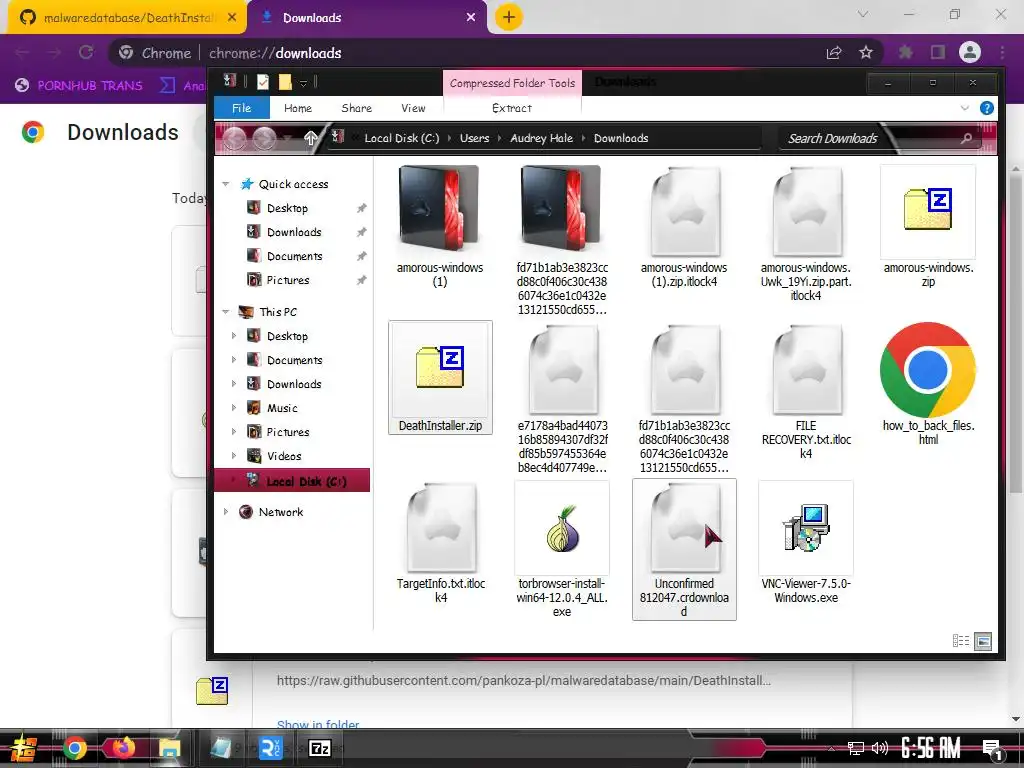The image size is (1024, 768).
Task: Switch to the malwaredatabase GitHub Chrome tab
Action: [127, 18]
